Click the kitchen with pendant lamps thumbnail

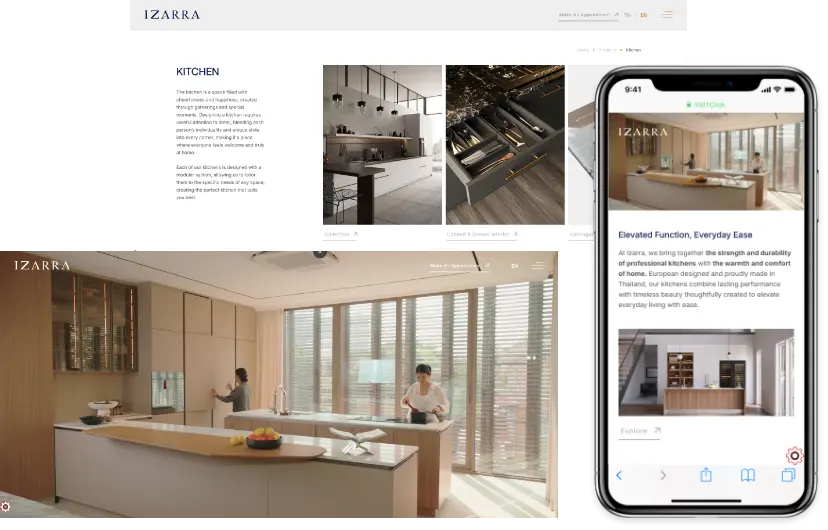(x=382, y=145)
